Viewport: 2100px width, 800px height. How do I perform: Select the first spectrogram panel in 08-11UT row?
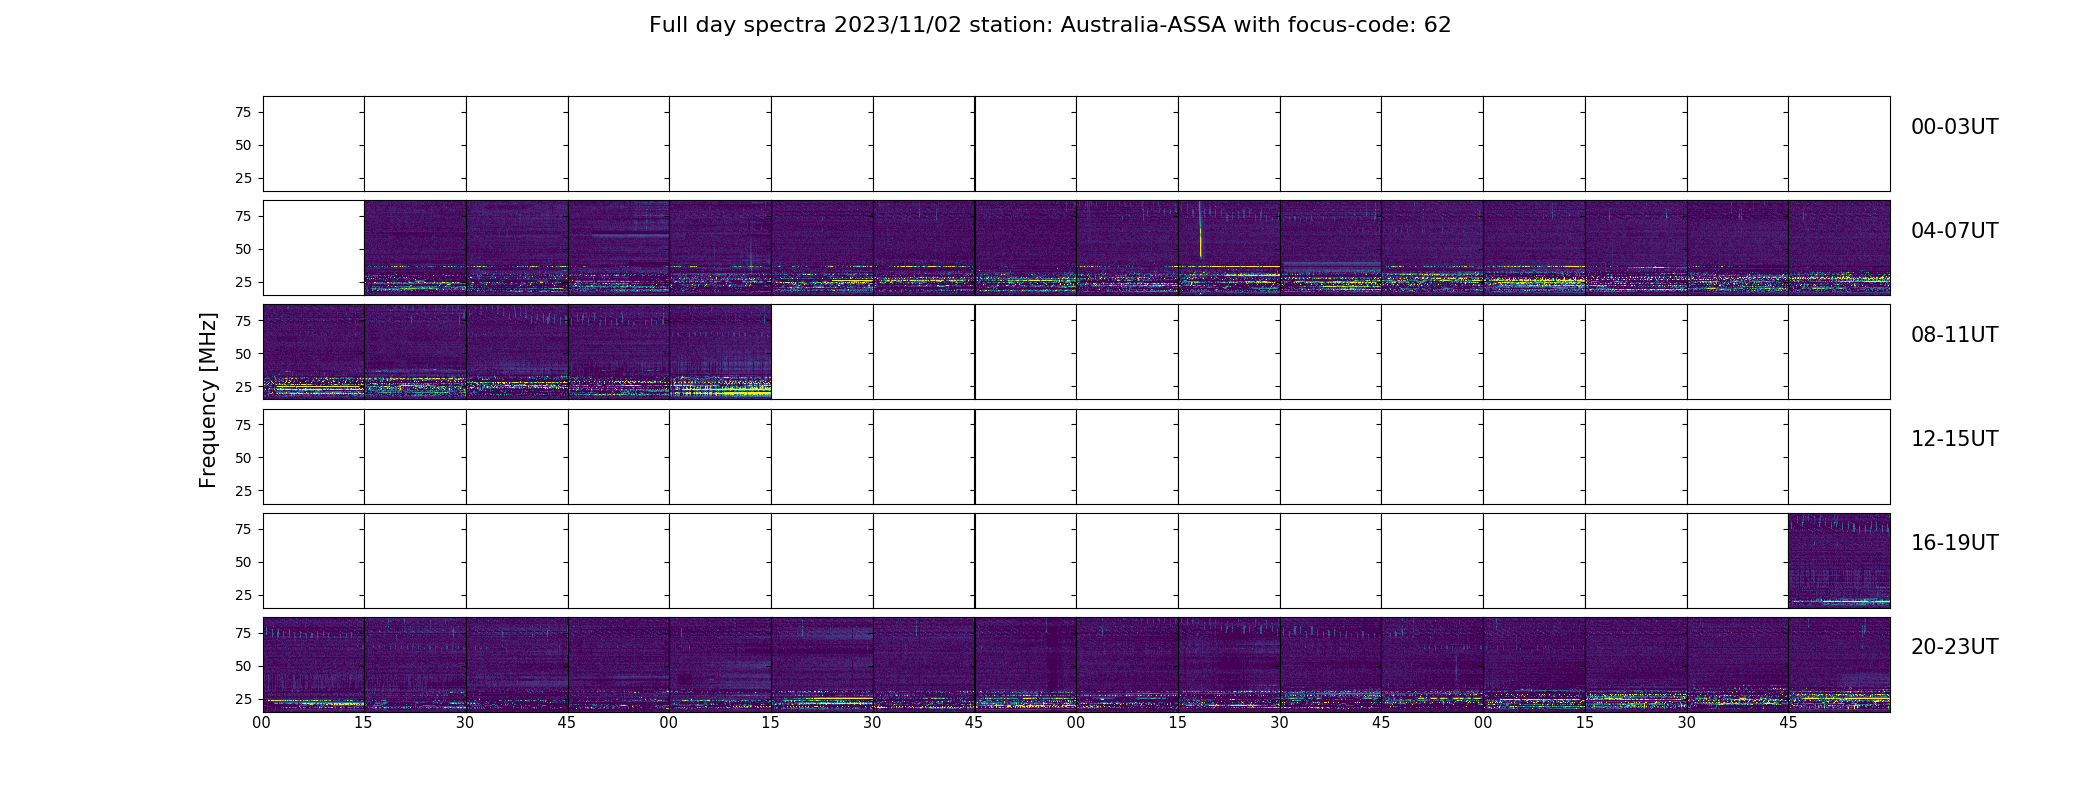313,351
